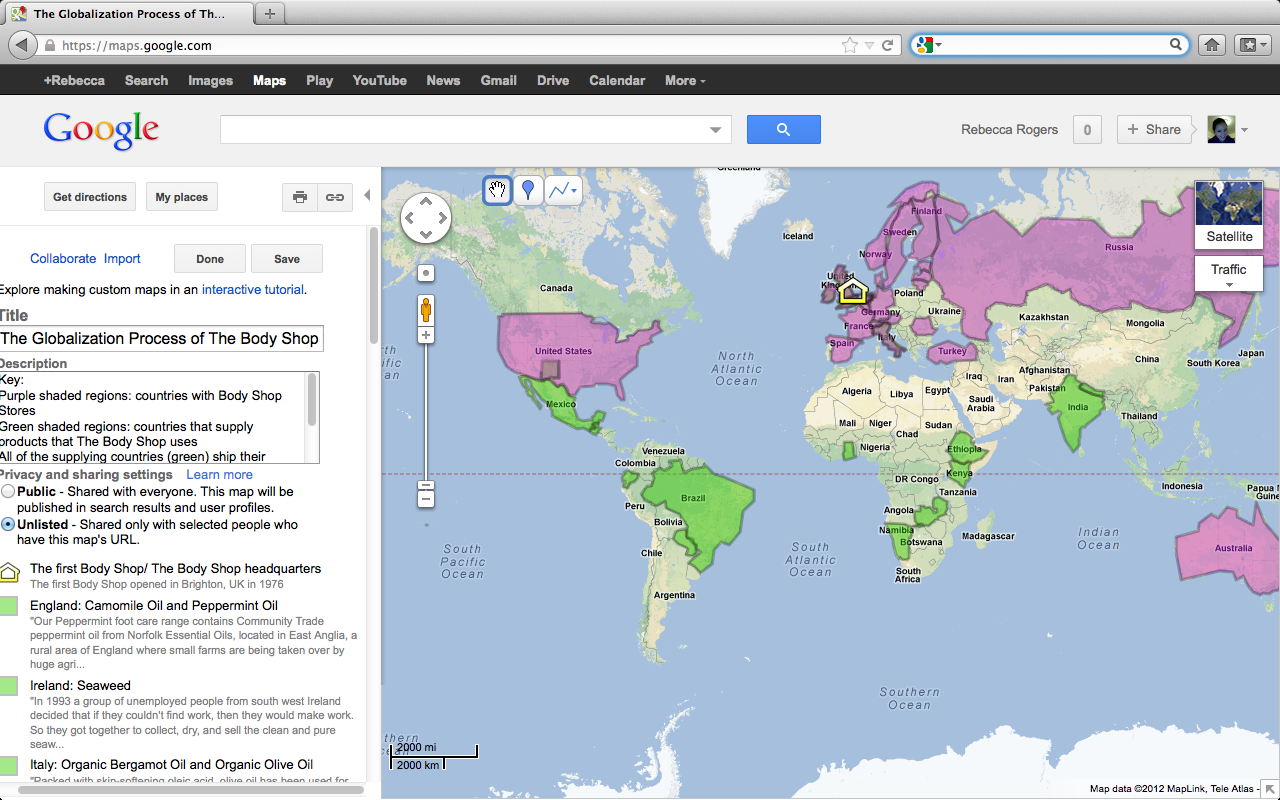Open Drive from the Google bar

tap(553, 80)
